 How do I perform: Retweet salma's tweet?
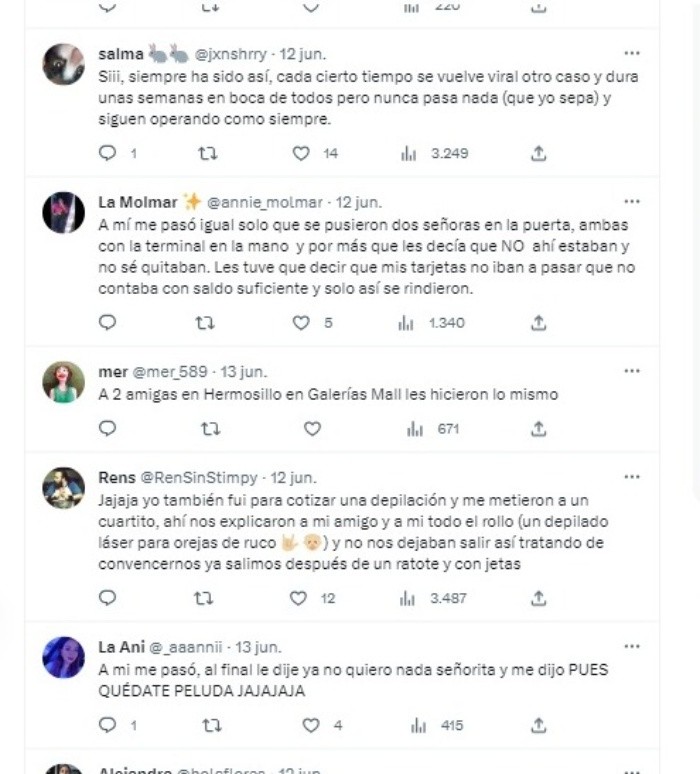tap(207, 153)
